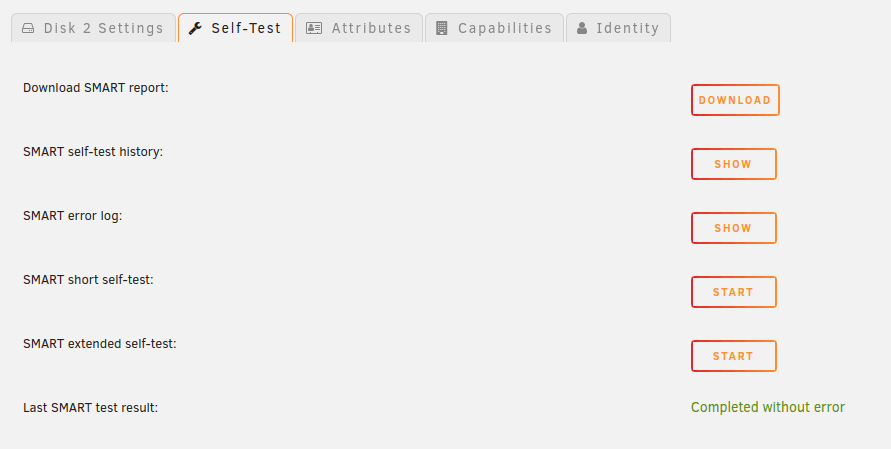
Task: Click the 'Last SMART test result:' label
Action: pyautogui.click(x=90, y=408)
